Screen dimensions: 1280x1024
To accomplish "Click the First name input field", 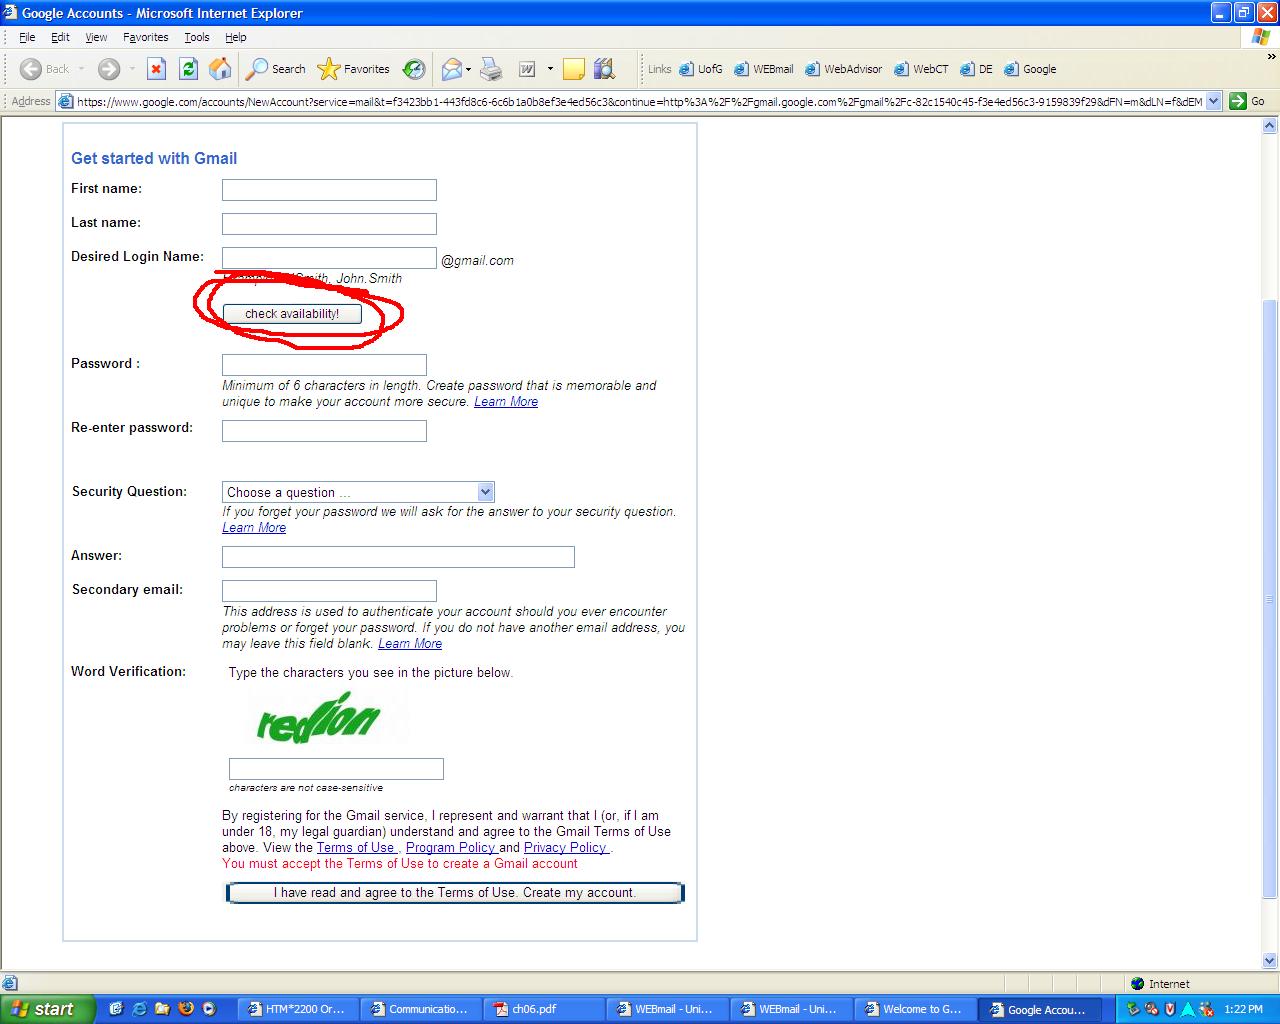I will (x=329, y=190).
